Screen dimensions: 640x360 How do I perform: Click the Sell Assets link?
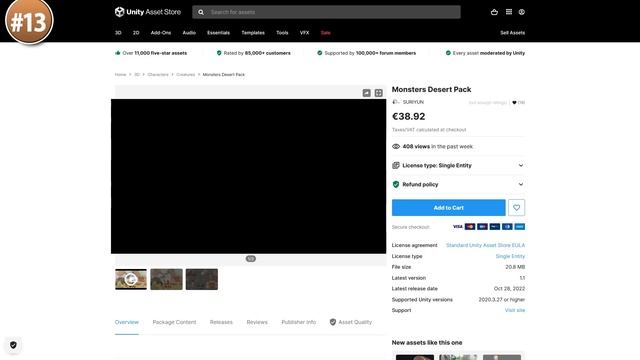(x=513, y=33)
